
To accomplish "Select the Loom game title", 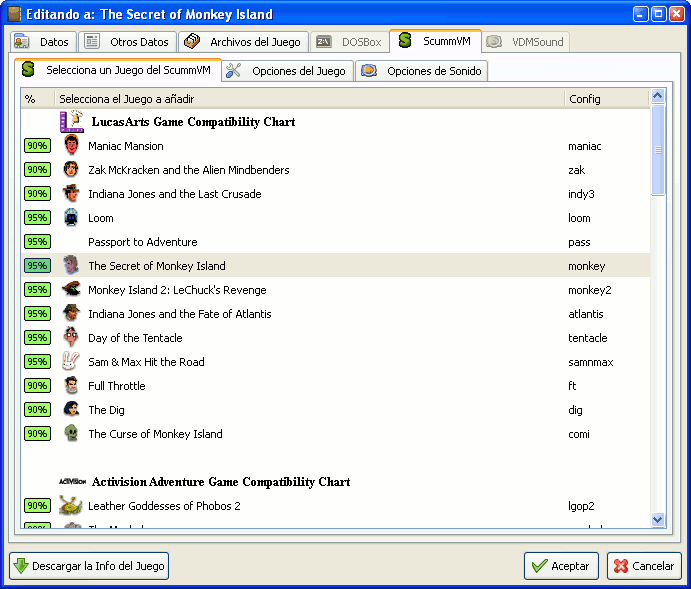I will click(100, 218).
